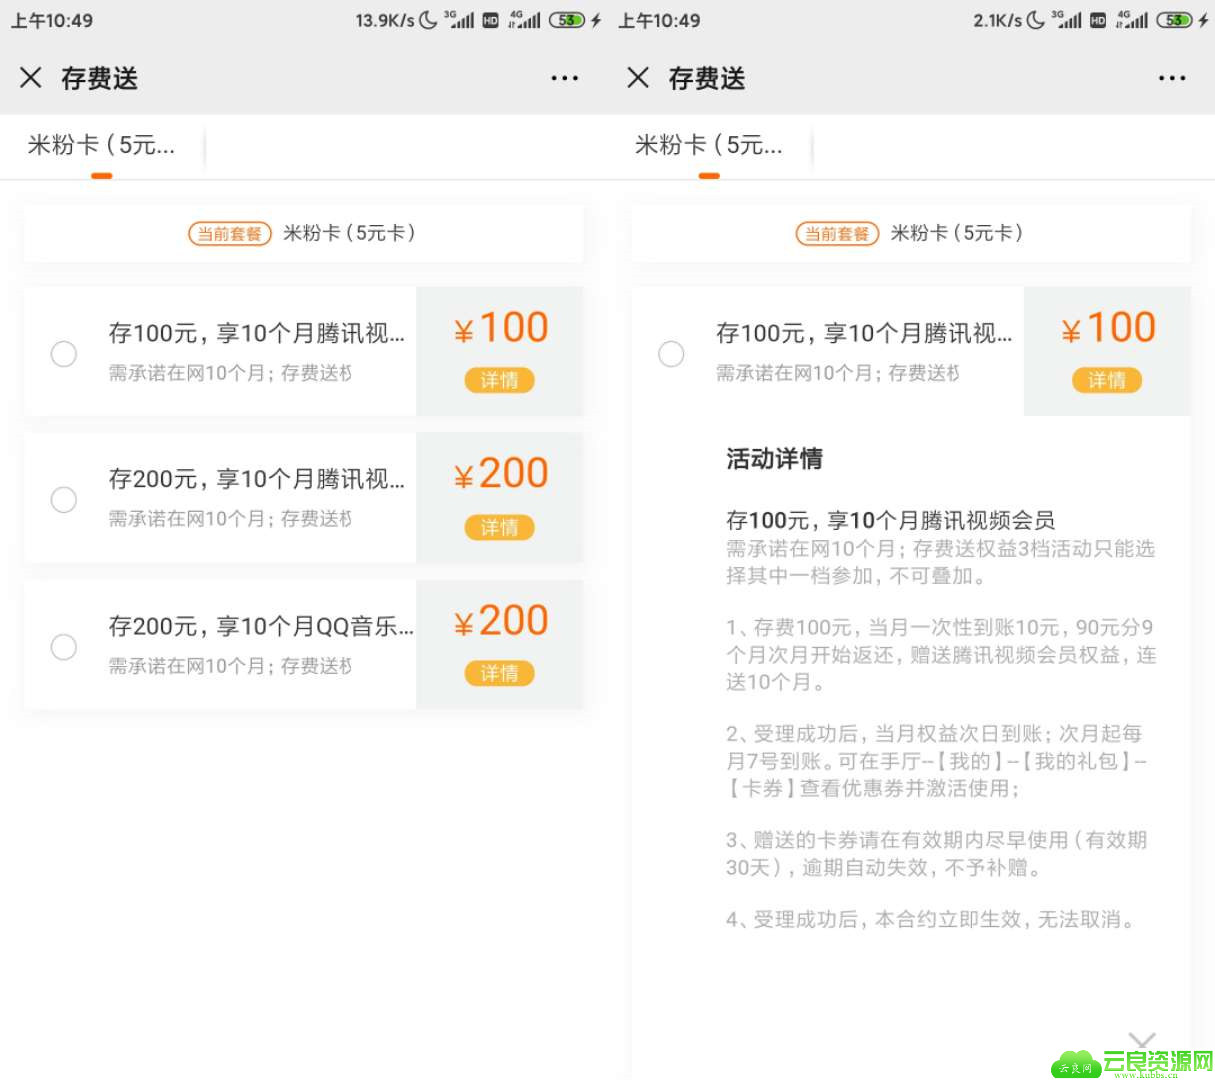Screen dimensions: 1215x1080
Task: Open 详情 for ¥200 腾讯视频 plan
Action: (x=499, y=527)
